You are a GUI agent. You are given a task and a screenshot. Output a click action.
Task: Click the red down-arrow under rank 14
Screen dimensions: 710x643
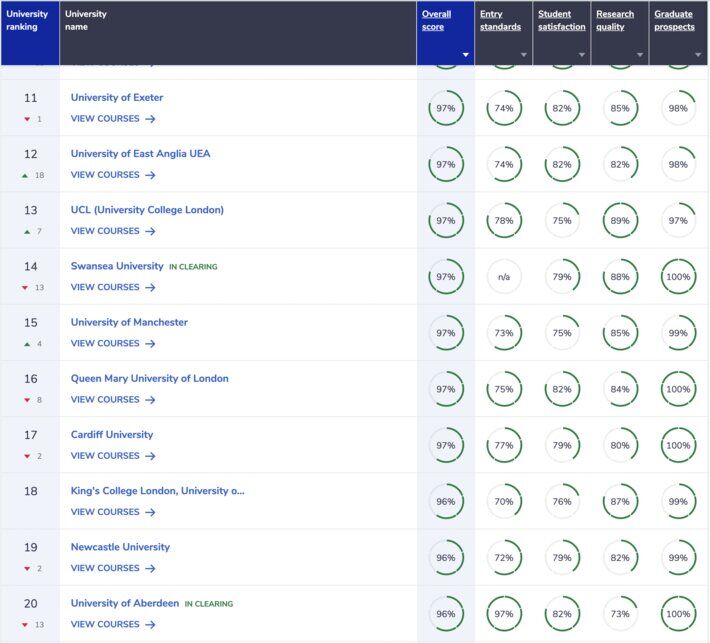[27, 287]
